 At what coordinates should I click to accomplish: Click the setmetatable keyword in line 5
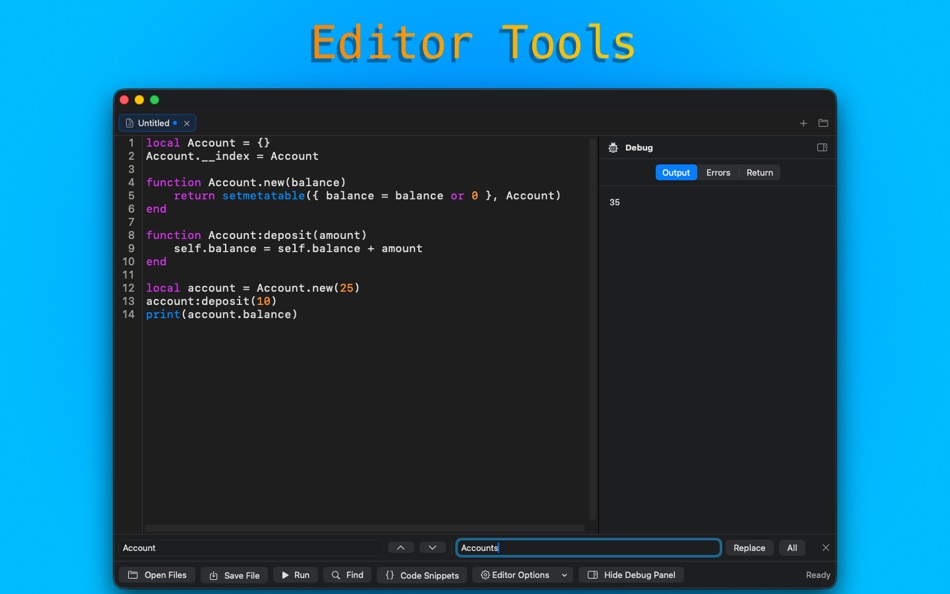[x=264, y=196]
